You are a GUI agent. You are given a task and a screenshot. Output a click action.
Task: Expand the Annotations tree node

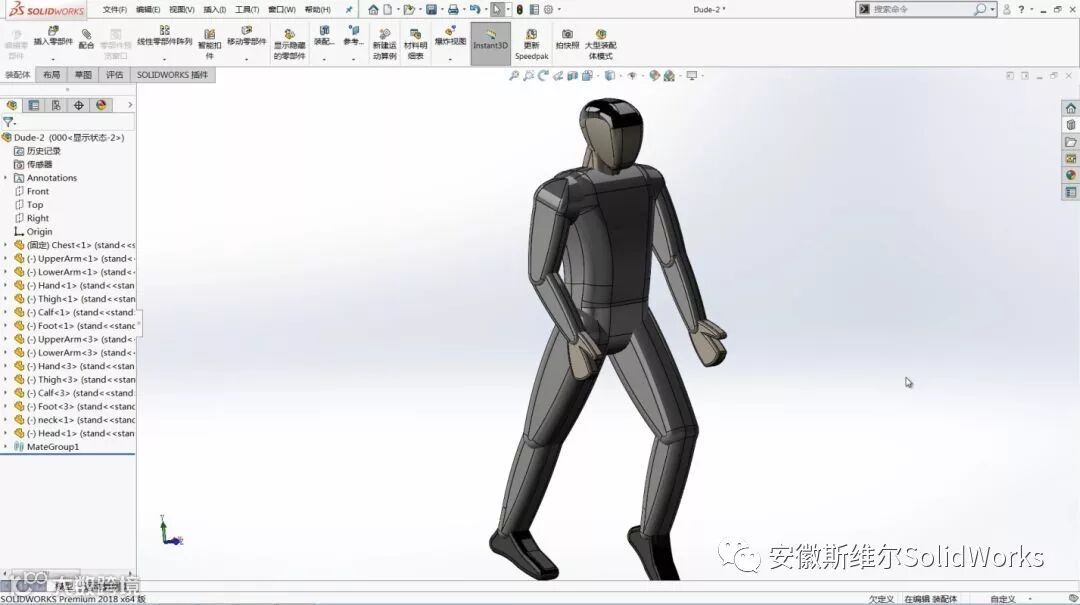pyautogui.click(x=6, y=178)
